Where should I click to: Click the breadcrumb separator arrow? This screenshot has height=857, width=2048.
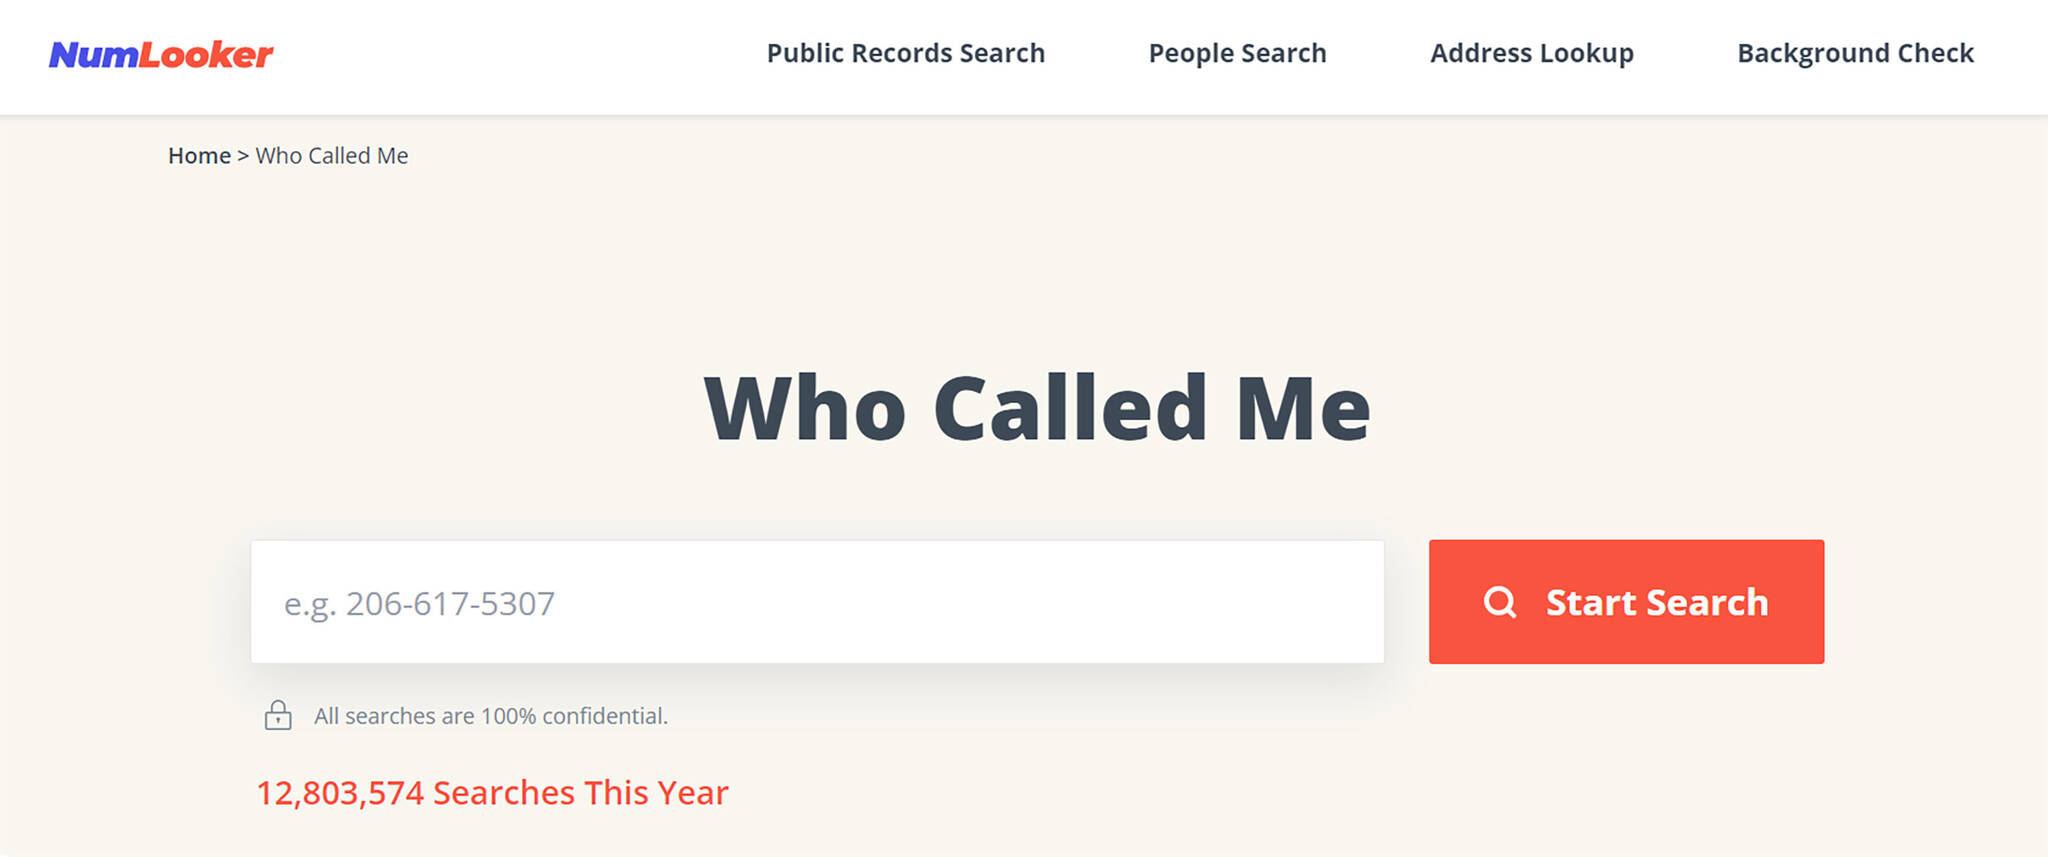tap(243, 156)
